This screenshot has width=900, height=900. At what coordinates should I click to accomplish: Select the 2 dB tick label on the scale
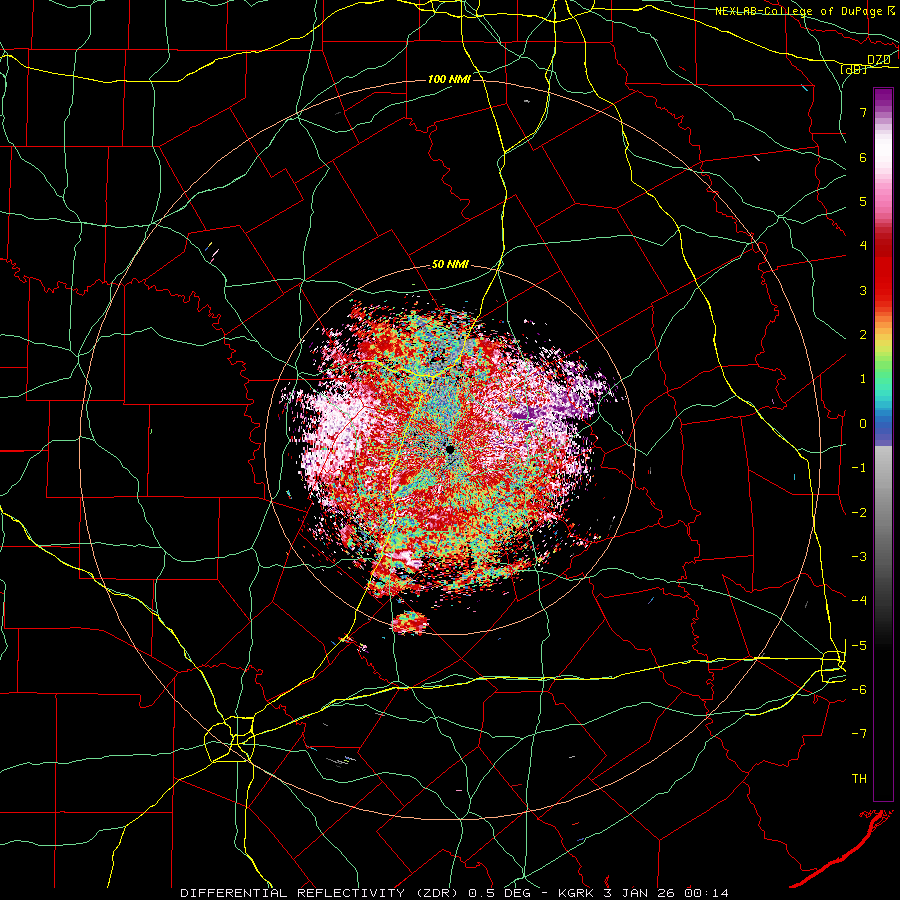(x=863, y=335)
